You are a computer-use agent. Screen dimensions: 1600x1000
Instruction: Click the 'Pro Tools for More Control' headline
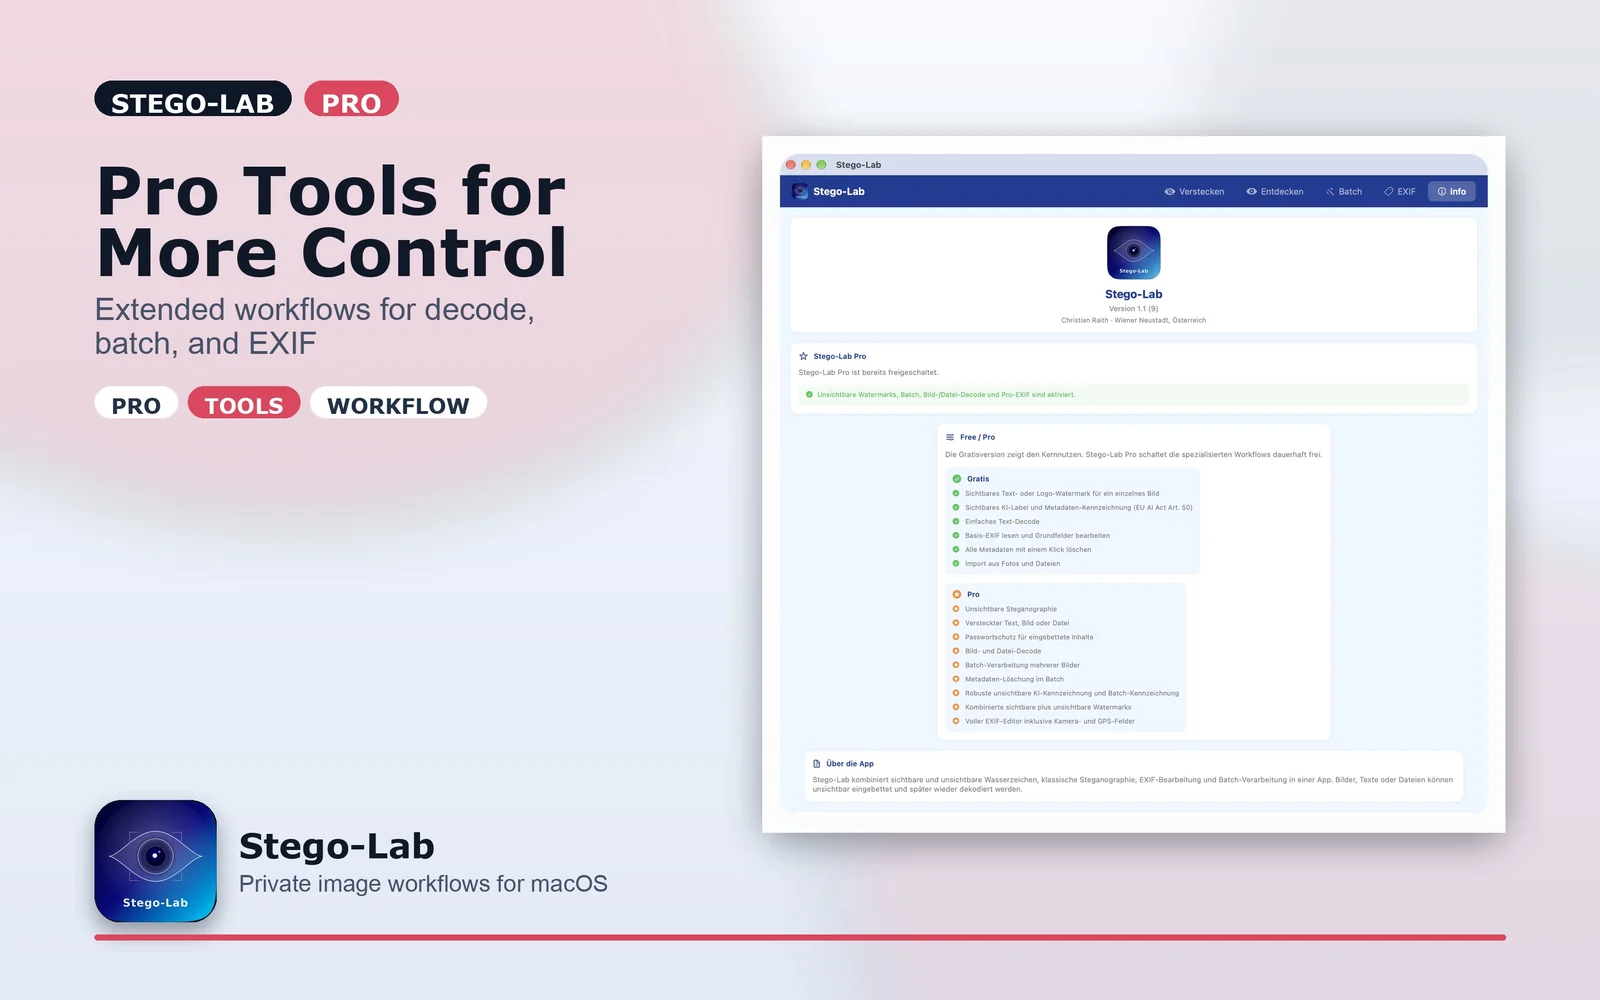click(x=331, y=221)
